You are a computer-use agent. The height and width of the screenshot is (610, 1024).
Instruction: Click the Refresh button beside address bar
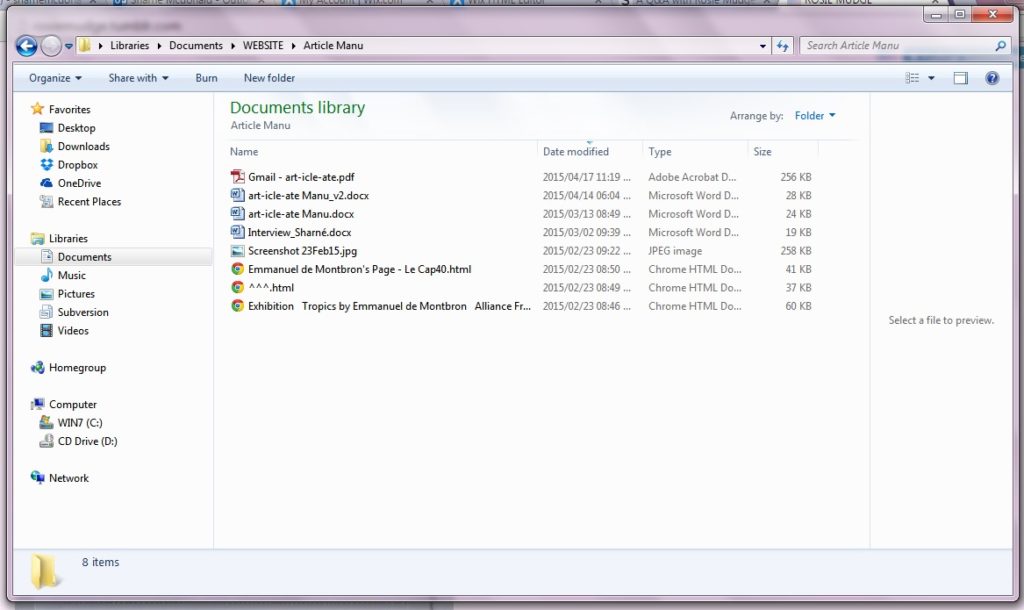pos(782,46)
